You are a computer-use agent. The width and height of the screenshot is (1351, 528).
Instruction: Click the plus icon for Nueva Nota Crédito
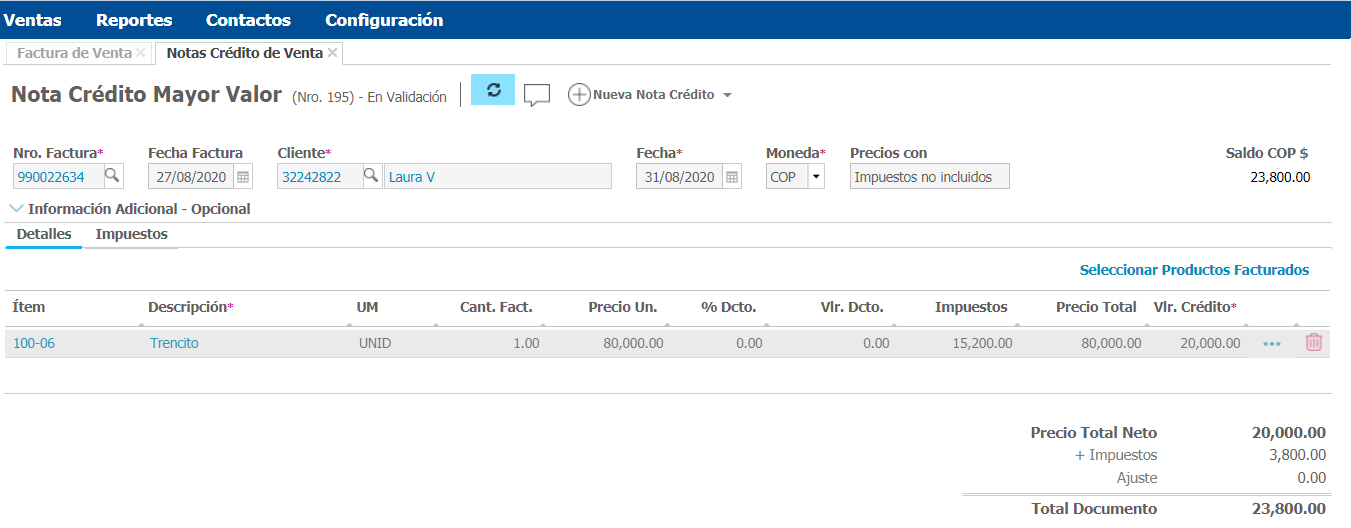coord(579,95)
